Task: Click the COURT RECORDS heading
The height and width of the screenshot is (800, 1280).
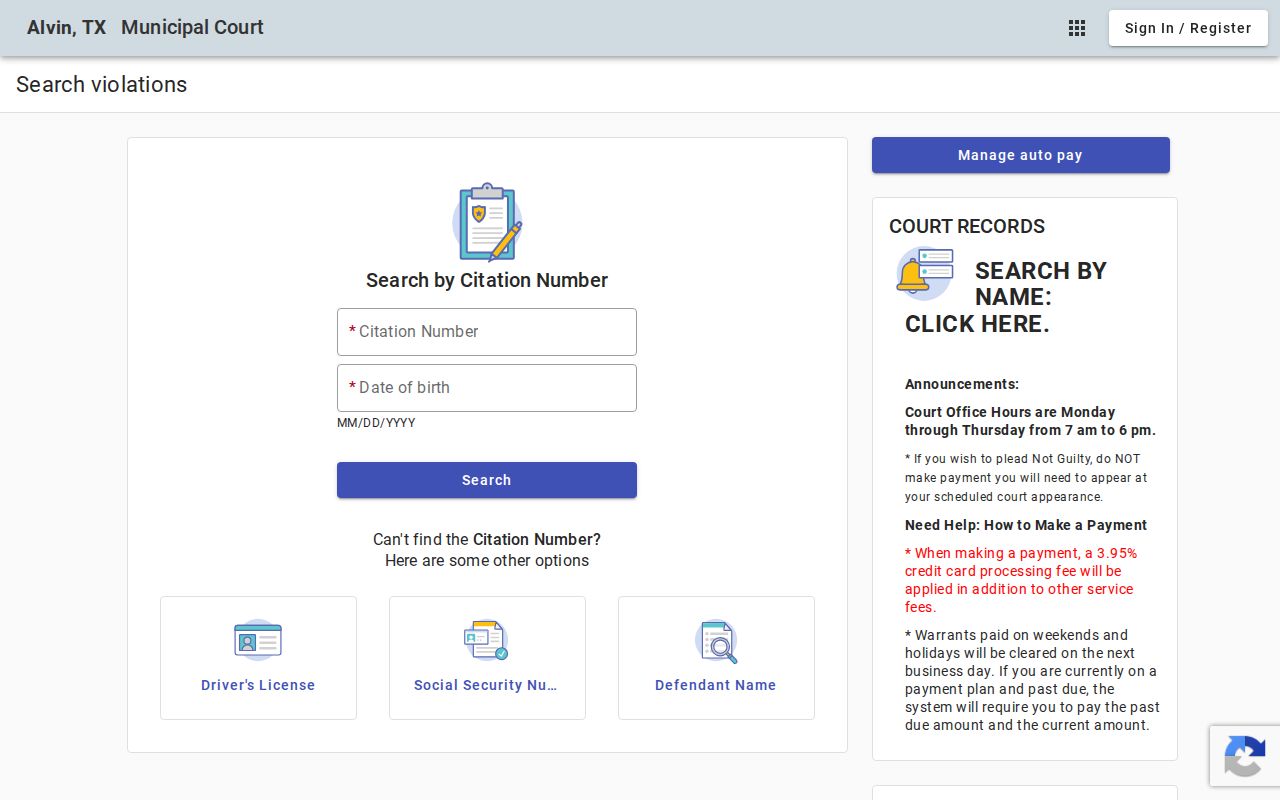Action: point(967,226)
